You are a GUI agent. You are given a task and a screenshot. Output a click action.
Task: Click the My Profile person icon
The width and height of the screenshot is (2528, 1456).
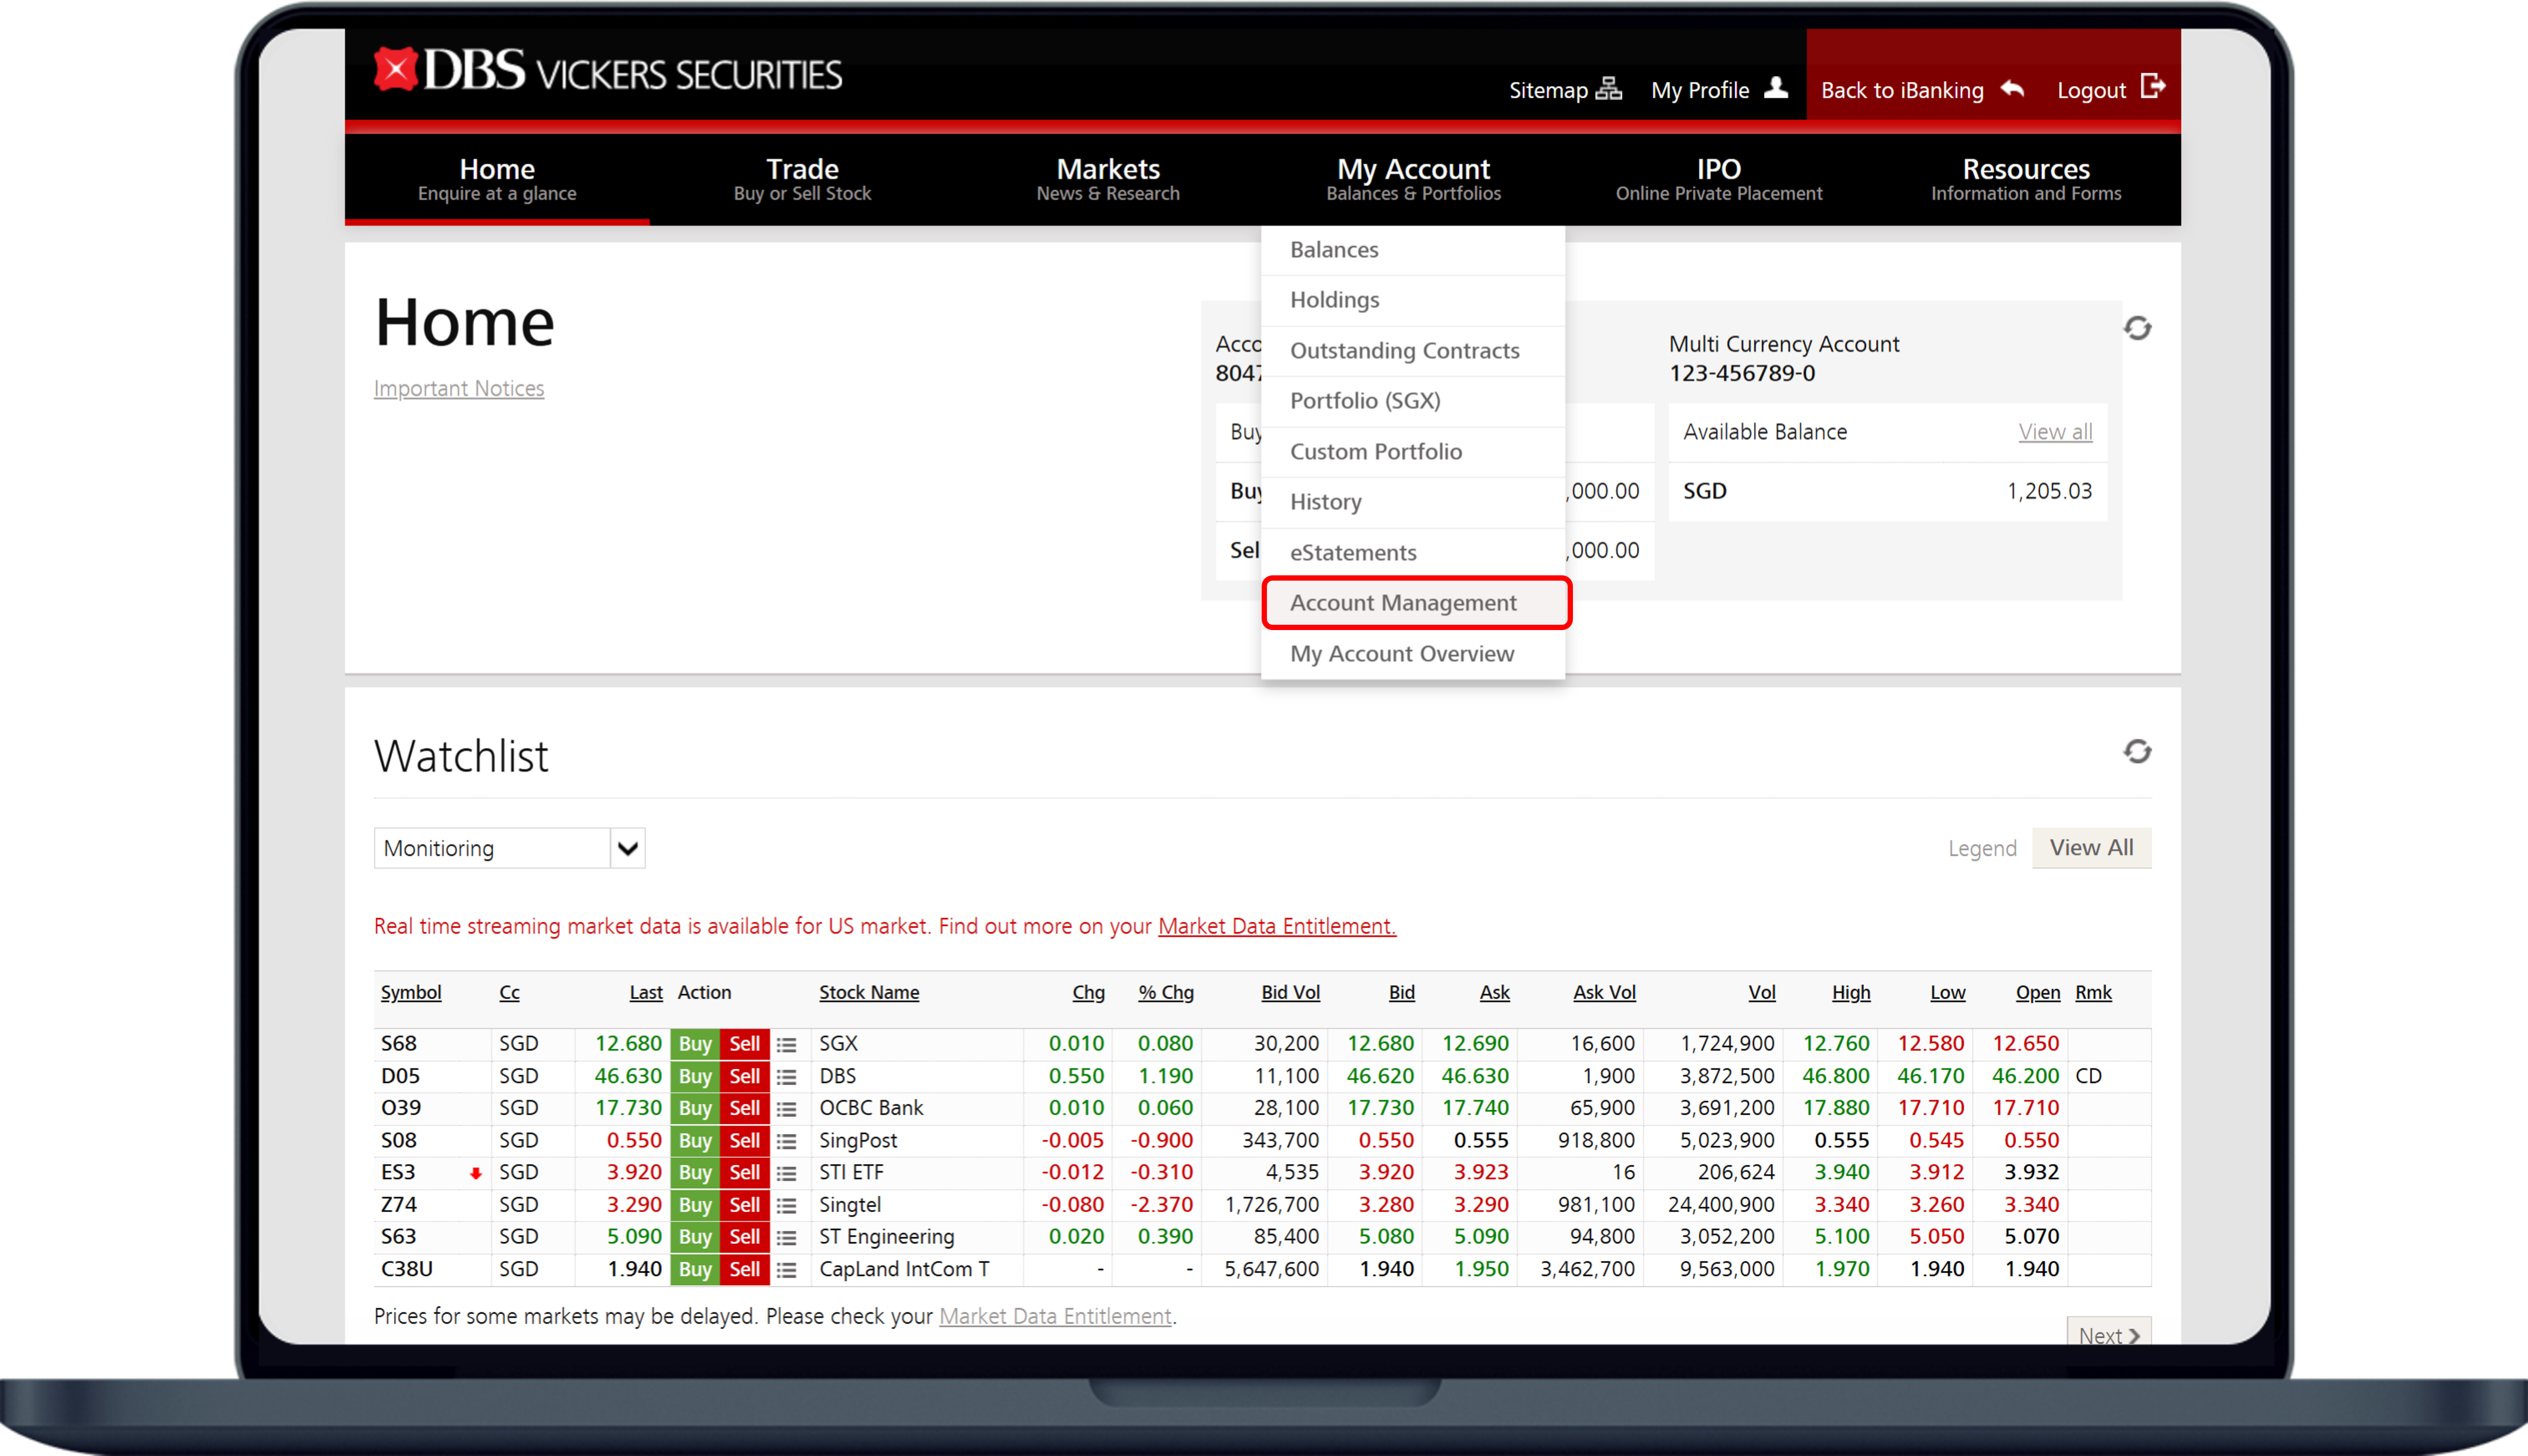click(1776, 88)
